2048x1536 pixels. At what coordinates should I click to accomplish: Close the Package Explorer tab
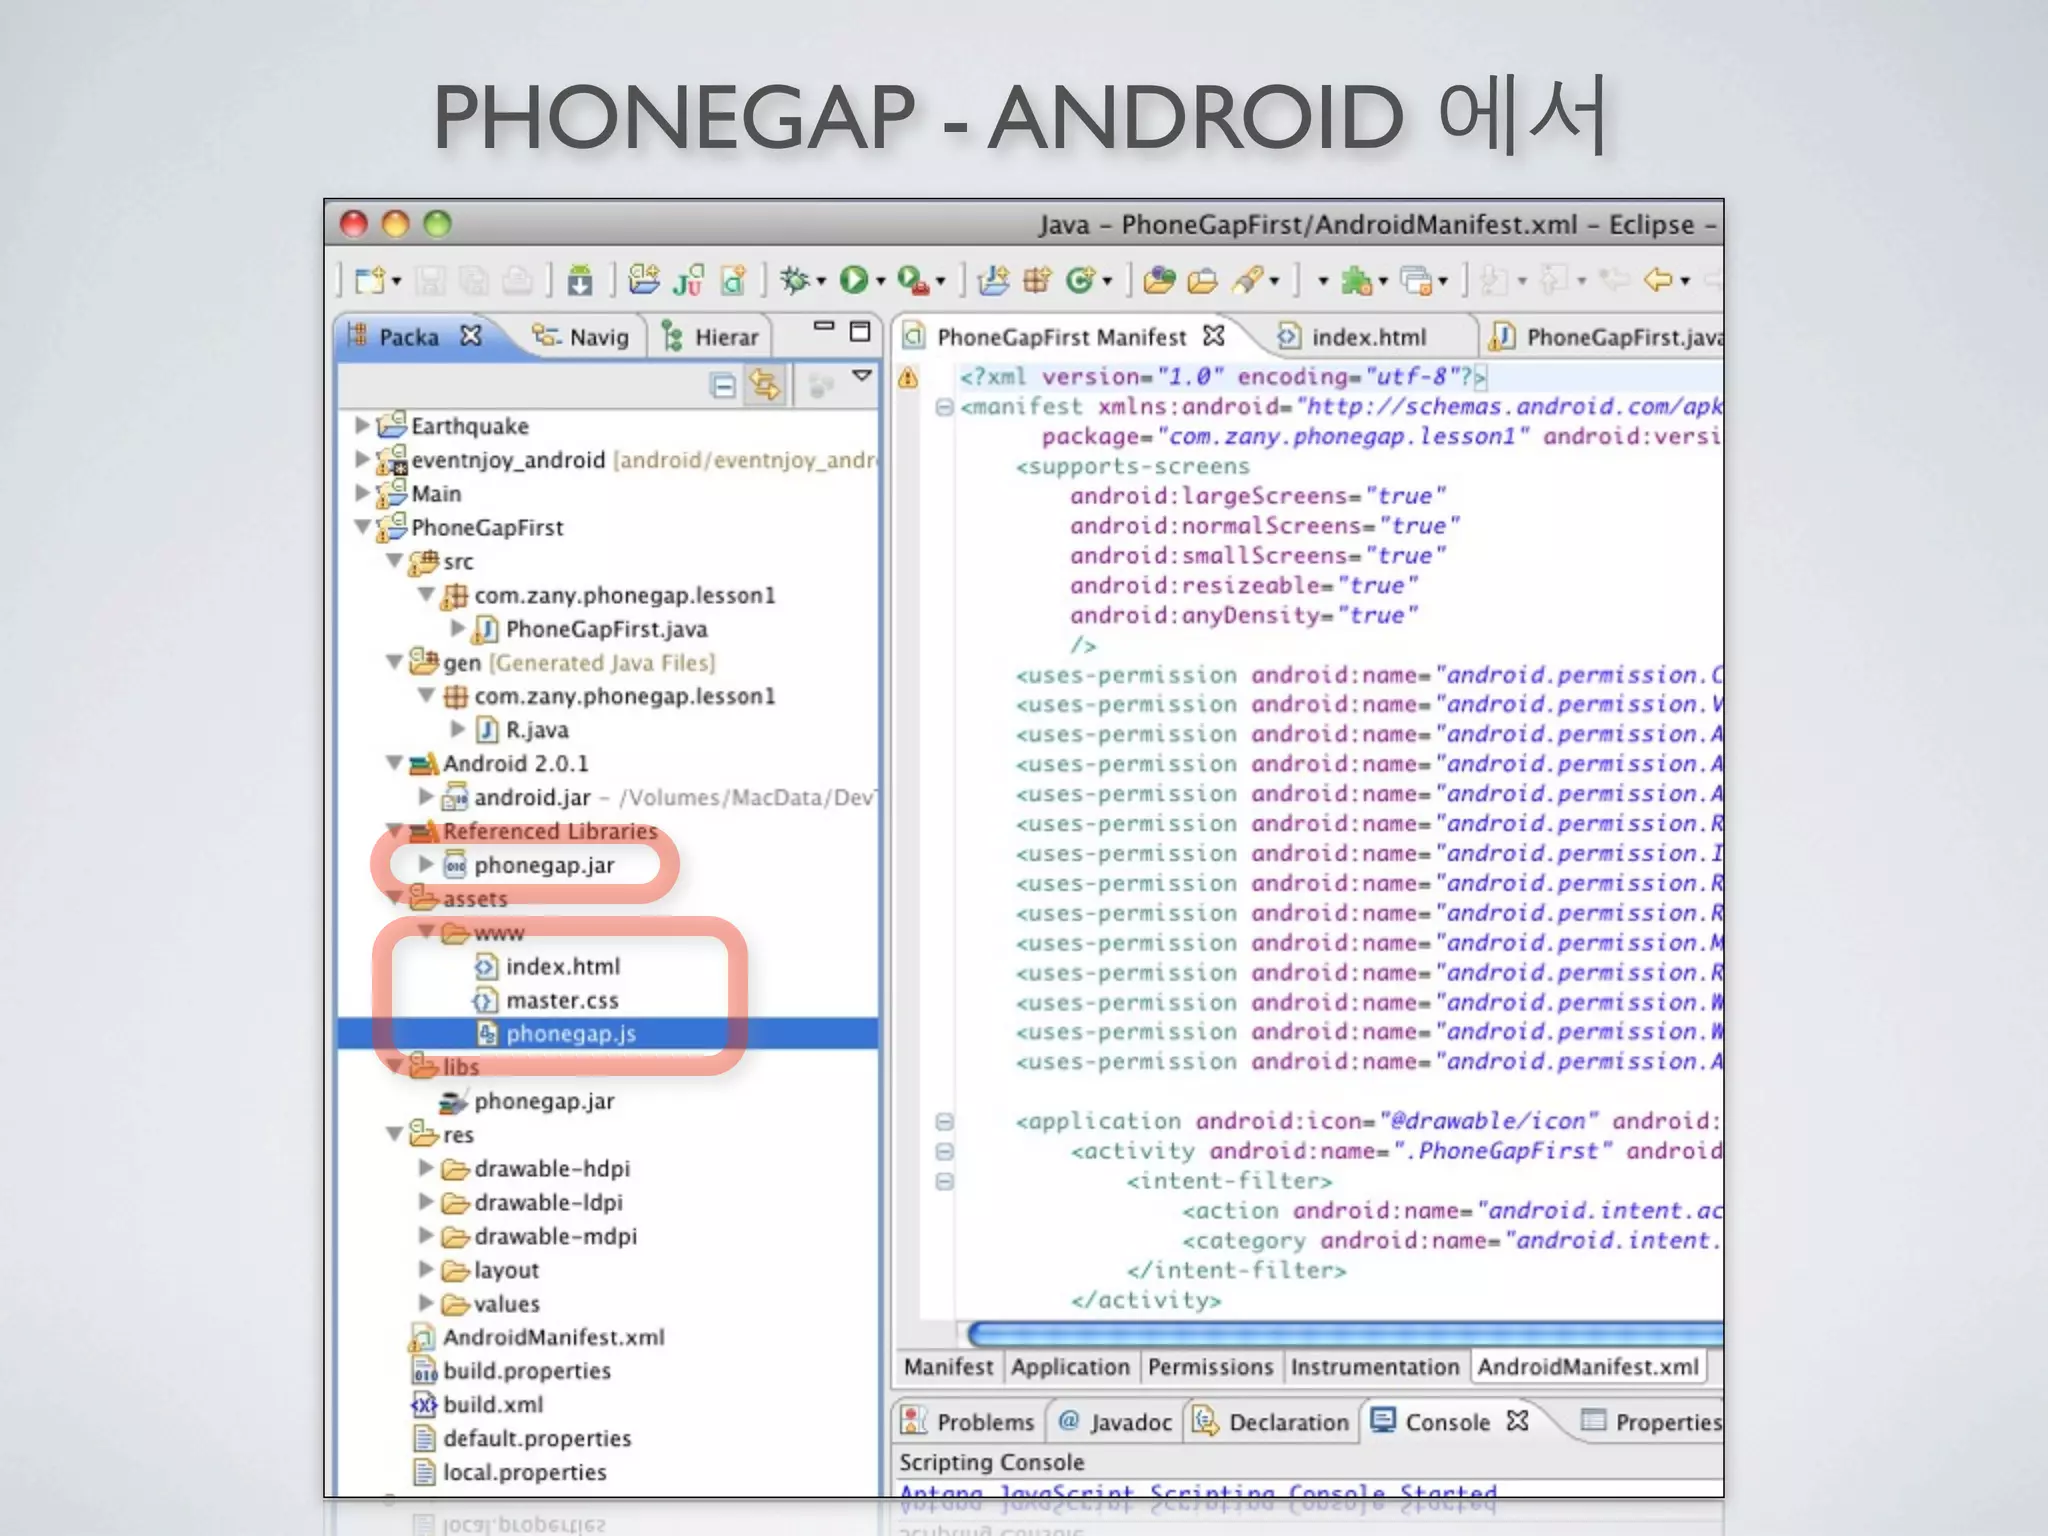(470, 336)
